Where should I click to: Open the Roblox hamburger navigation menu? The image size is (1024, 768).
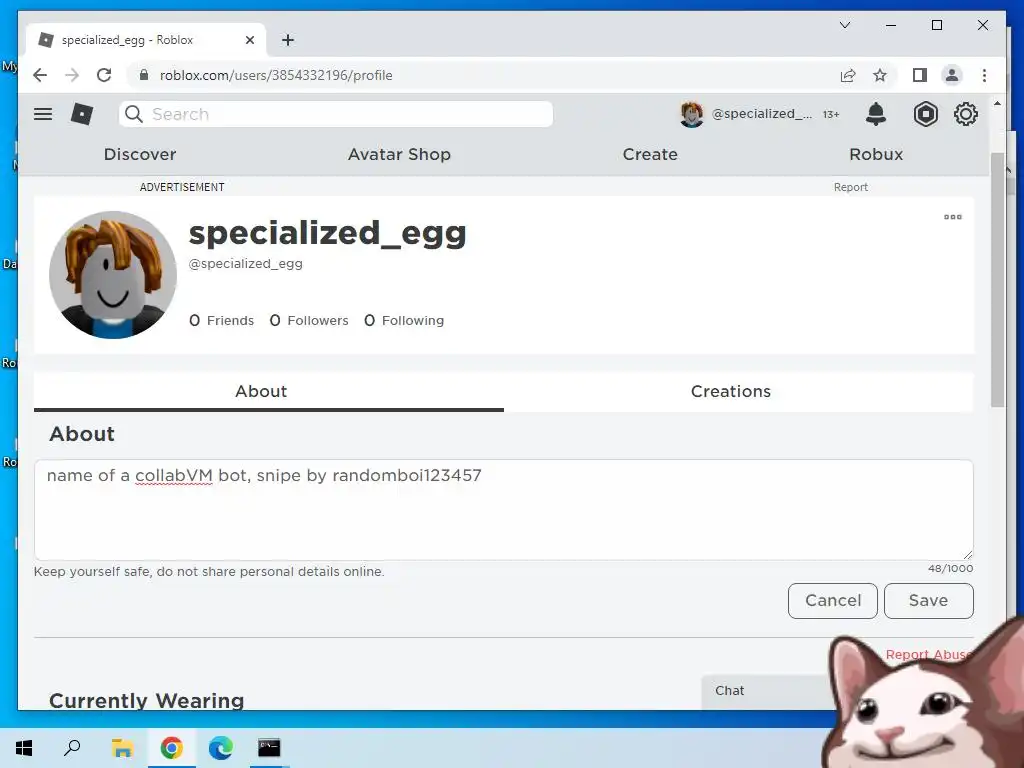point(43,114)
